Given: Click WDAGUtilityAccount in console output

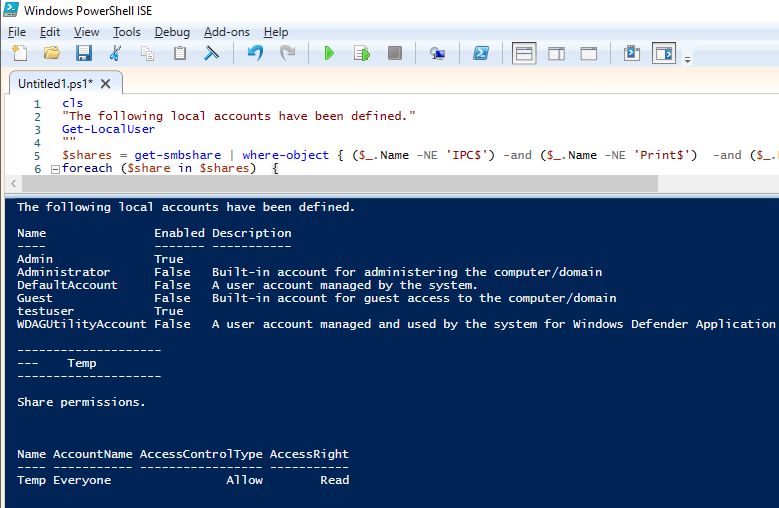Looking at the screenshot, I should click(81, 324).
